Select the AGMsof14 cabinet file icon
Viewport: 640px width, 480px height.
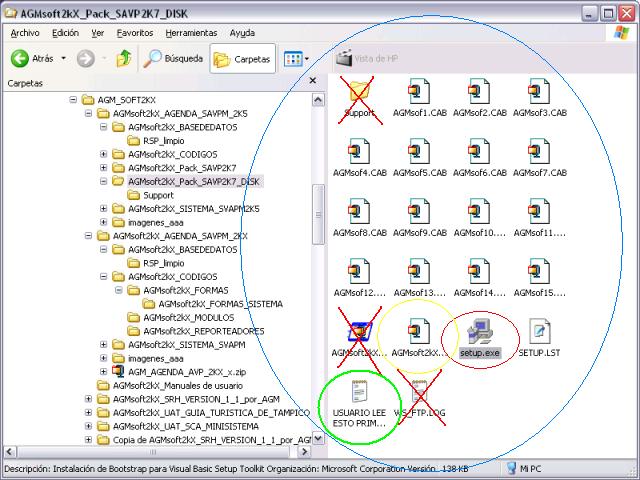(x=479, y=271)
